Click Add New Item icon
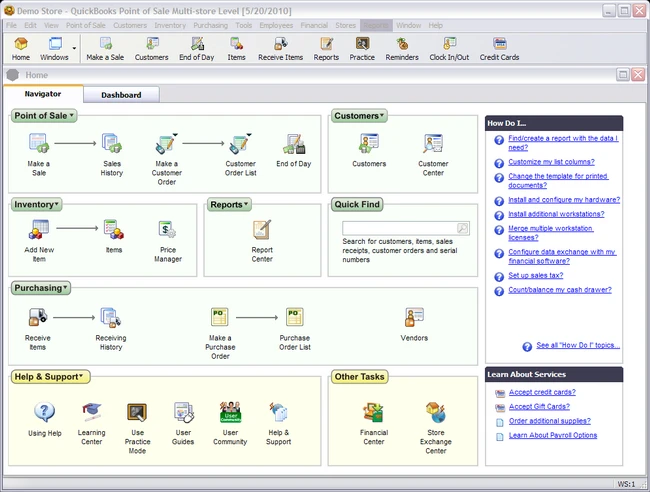This screenshot has height=492, width=650. 39,230
